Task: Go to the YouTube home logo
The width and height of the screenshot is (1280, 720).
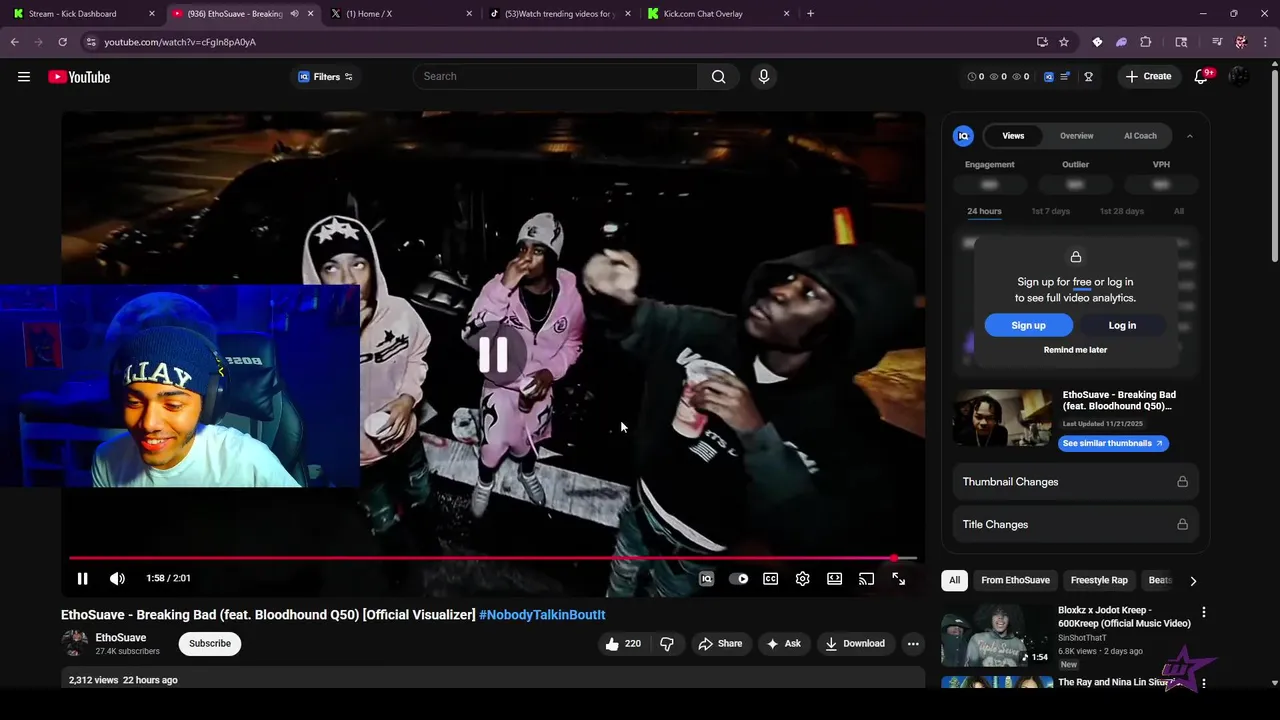Action: tap(79, 77)
